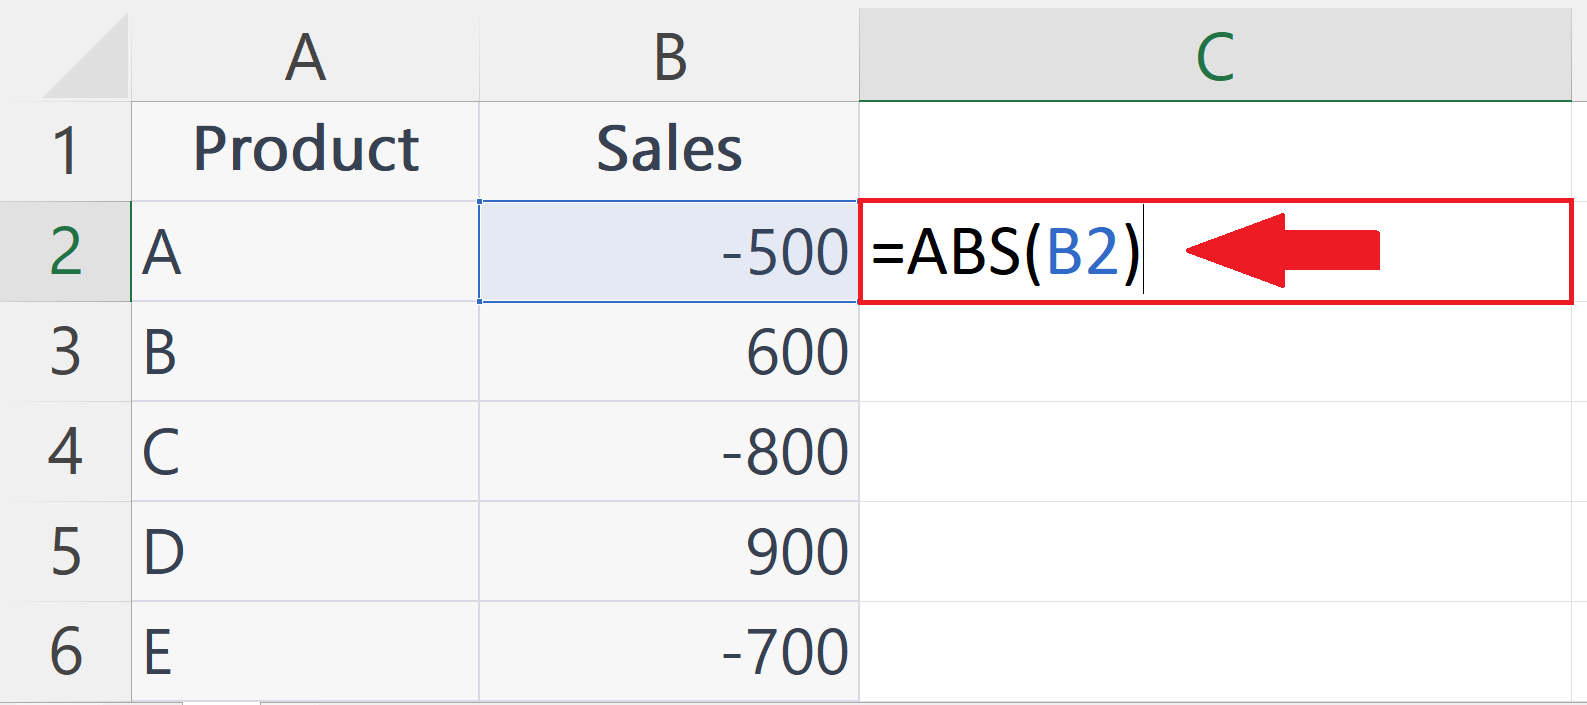Click product cell D in column A

click(305, 551)
